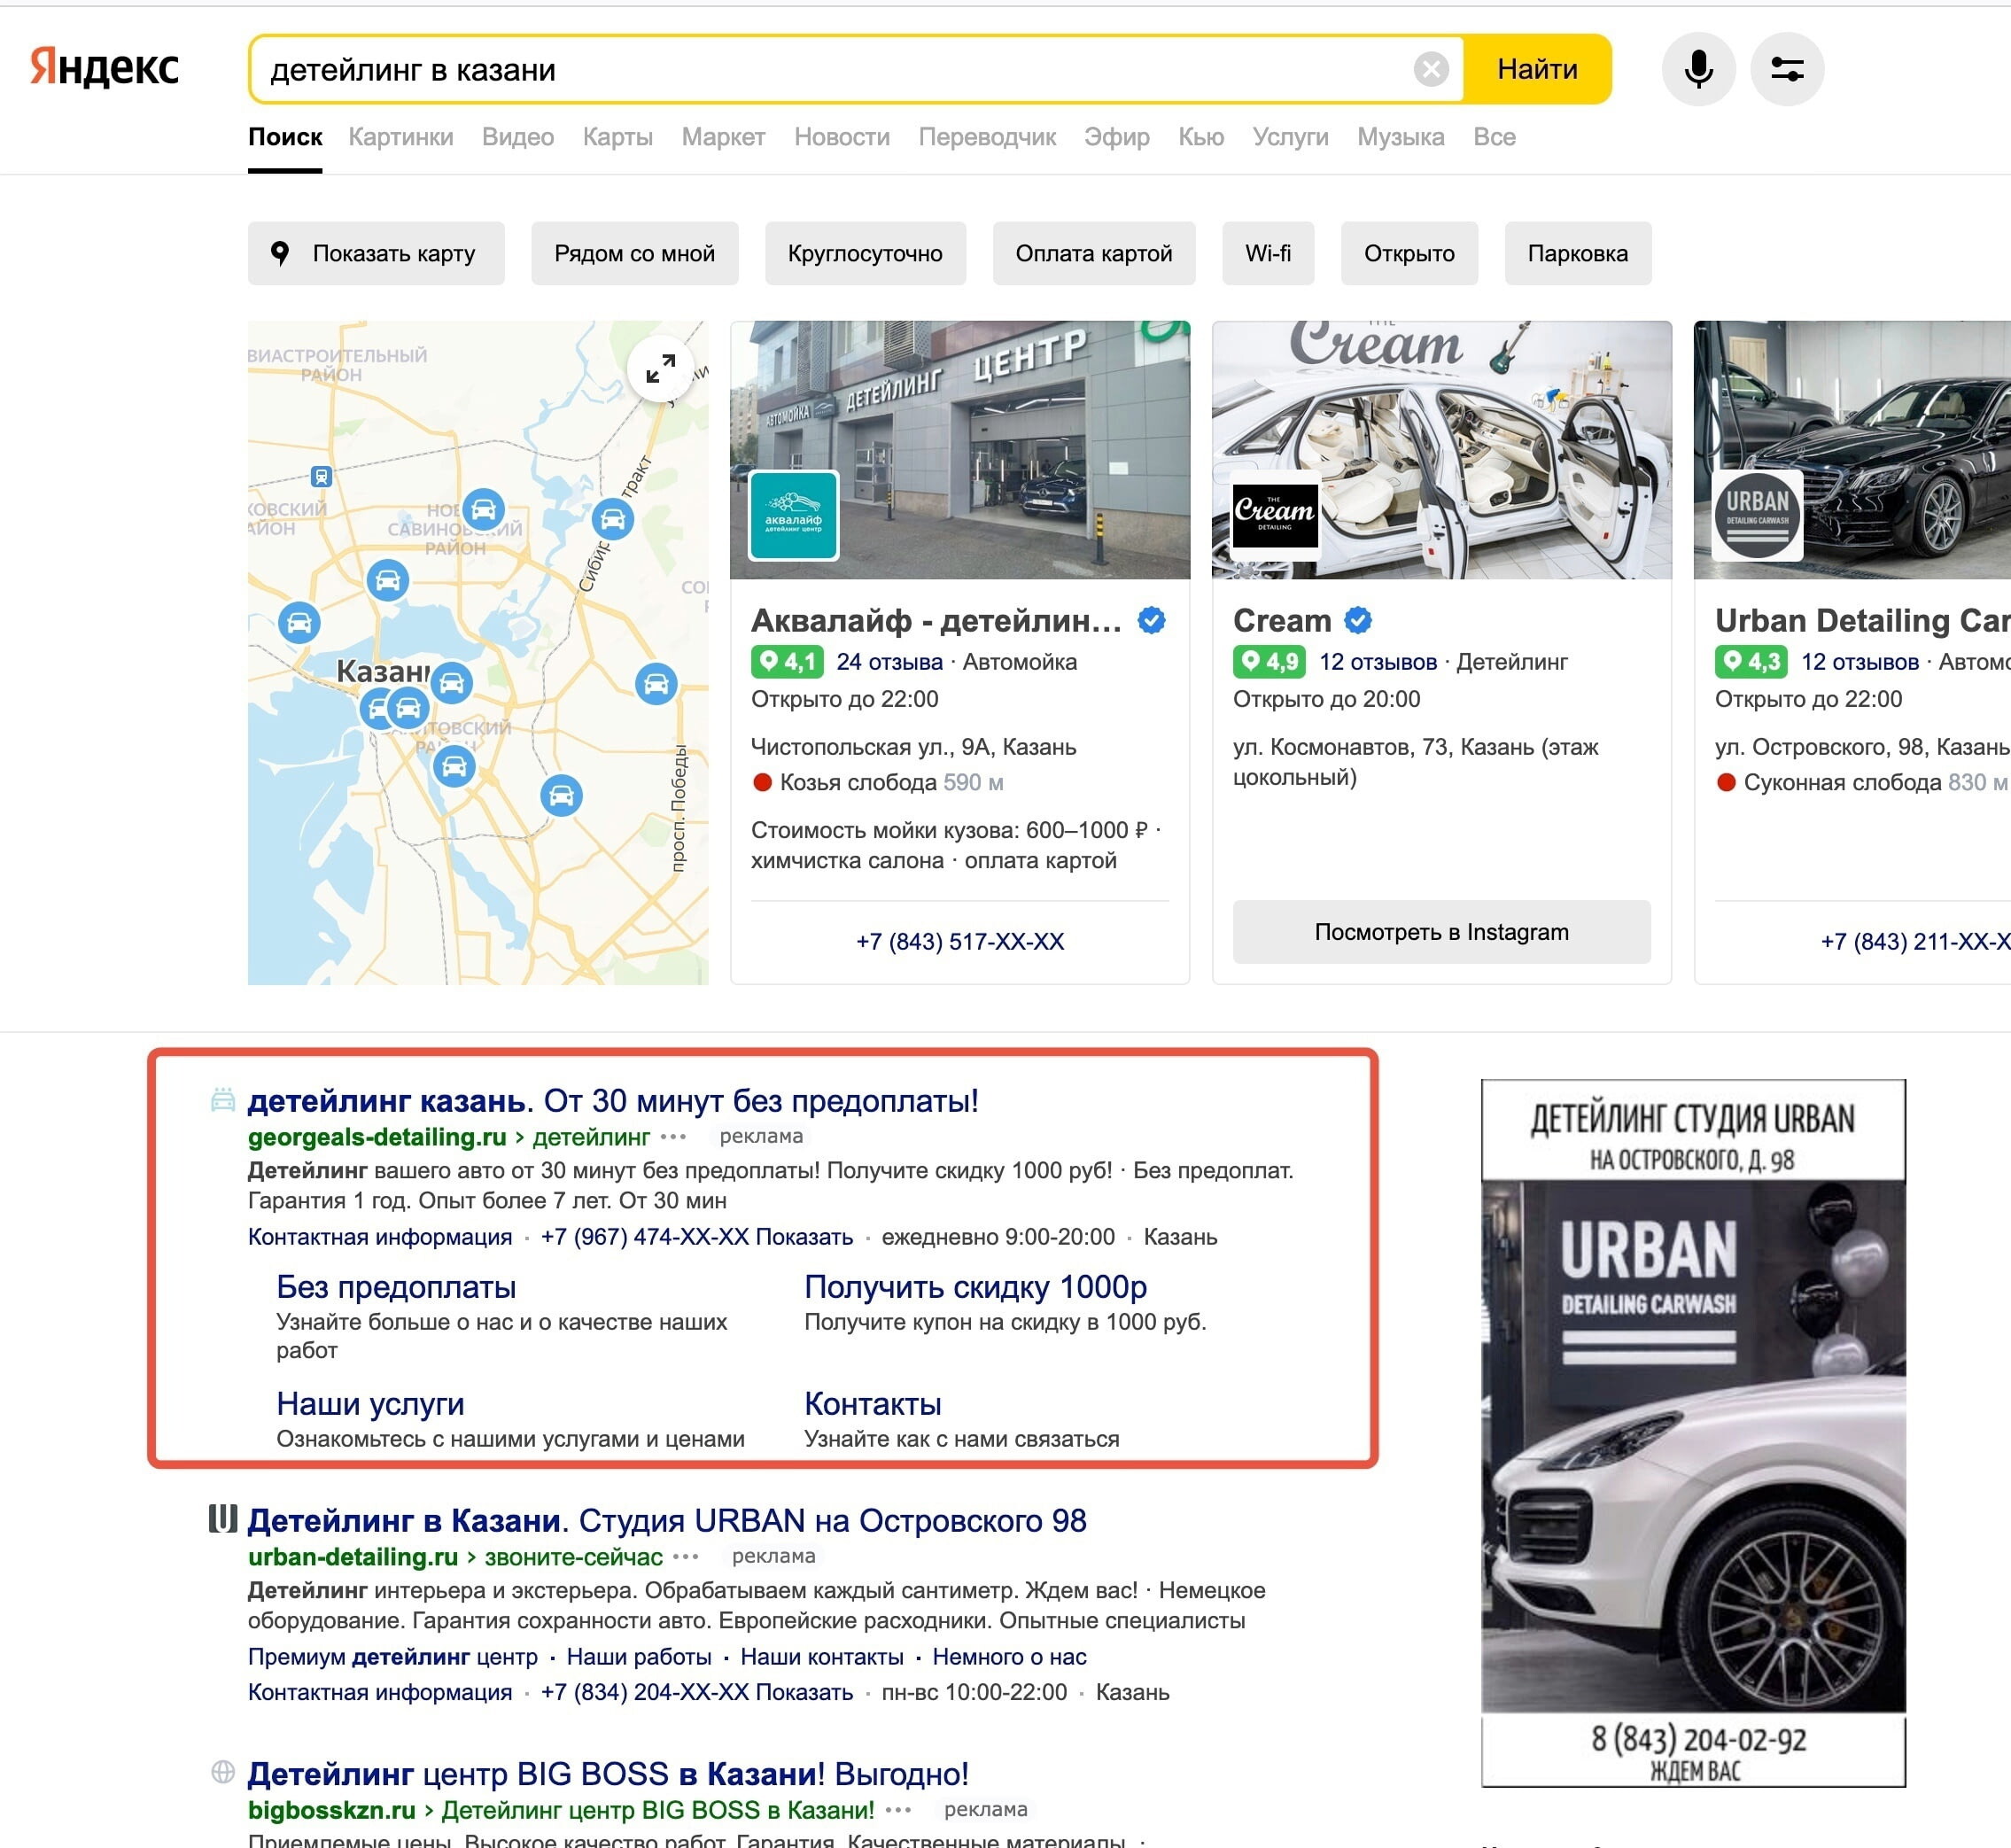Open three dots menu next to georgeals-detailing.ru
Viewport: 2011px width, 1848px height.
click(x=673, y=1137)
